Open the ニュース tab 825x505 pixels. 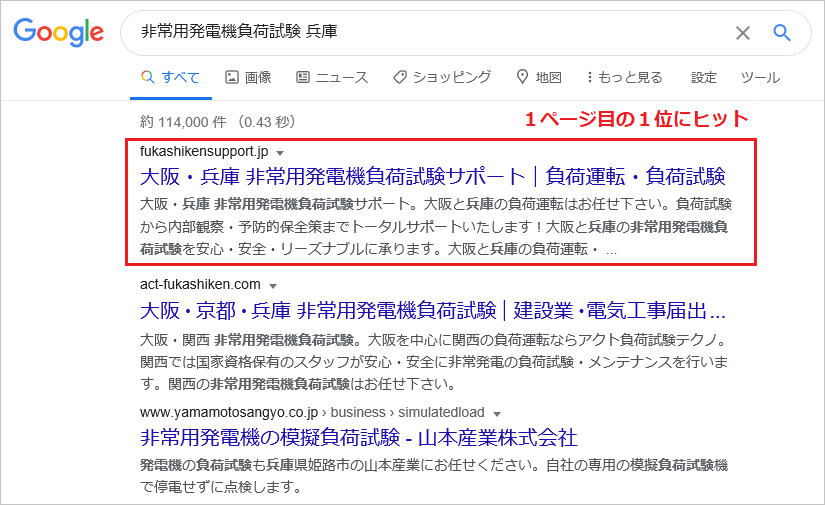point(332,78)
